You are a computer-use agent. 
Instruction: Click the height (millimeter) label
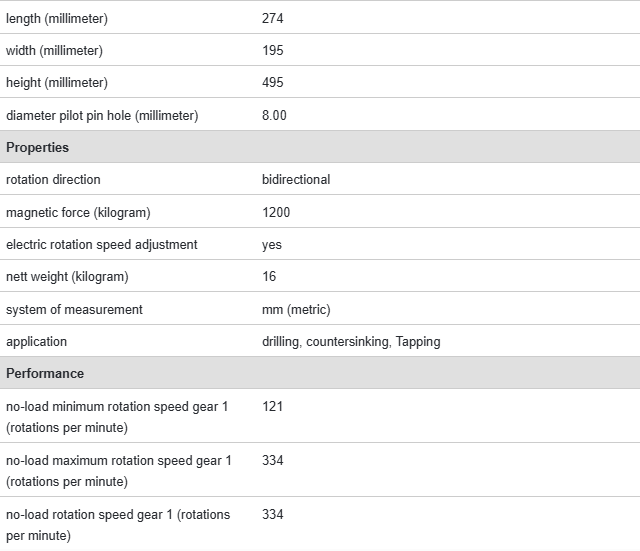point(57,82)
